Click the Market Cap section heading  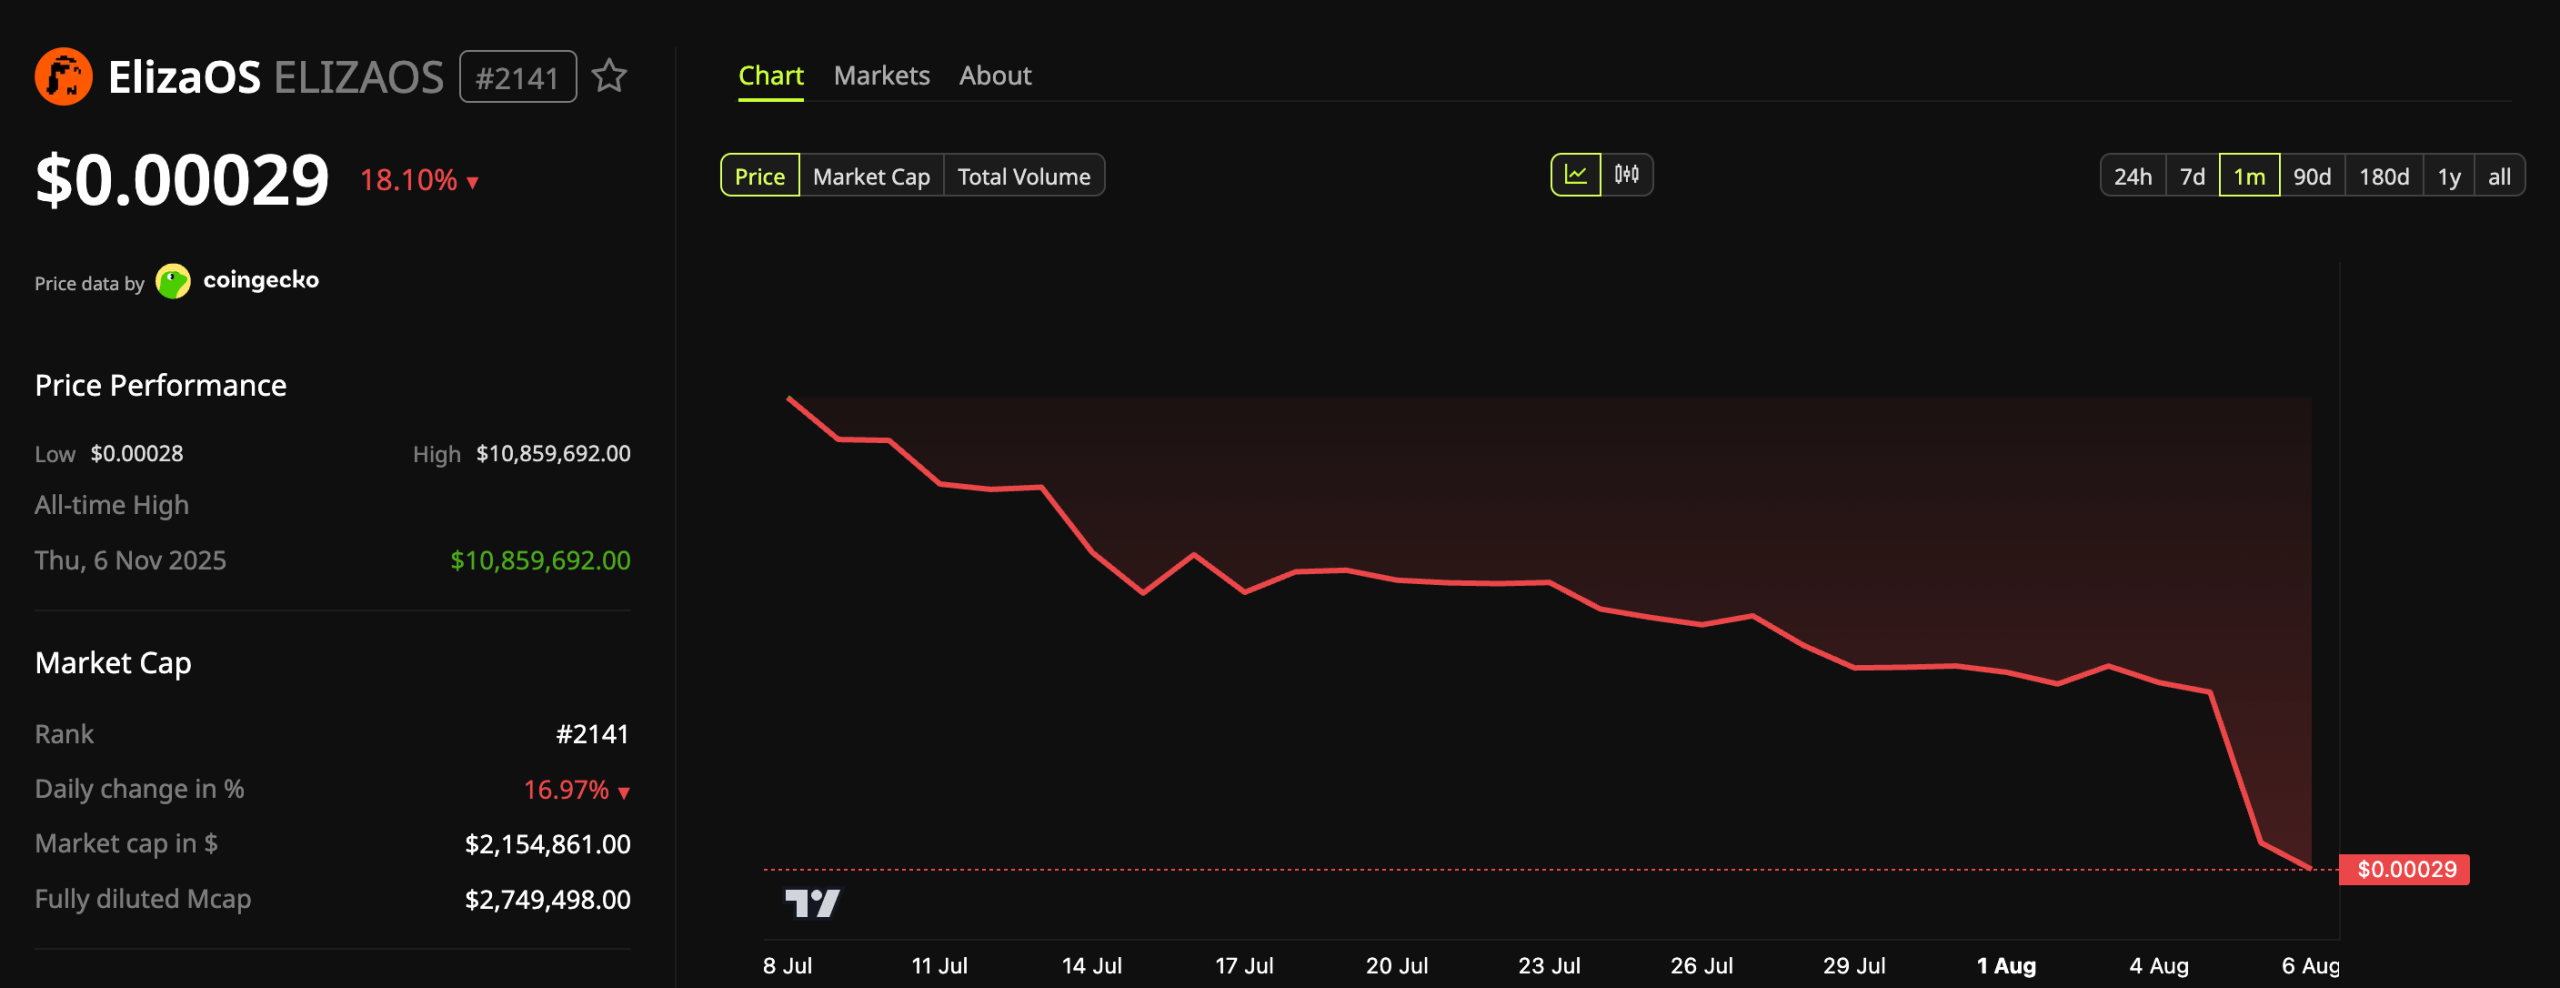pyautogui.click(x=113, y=663)
